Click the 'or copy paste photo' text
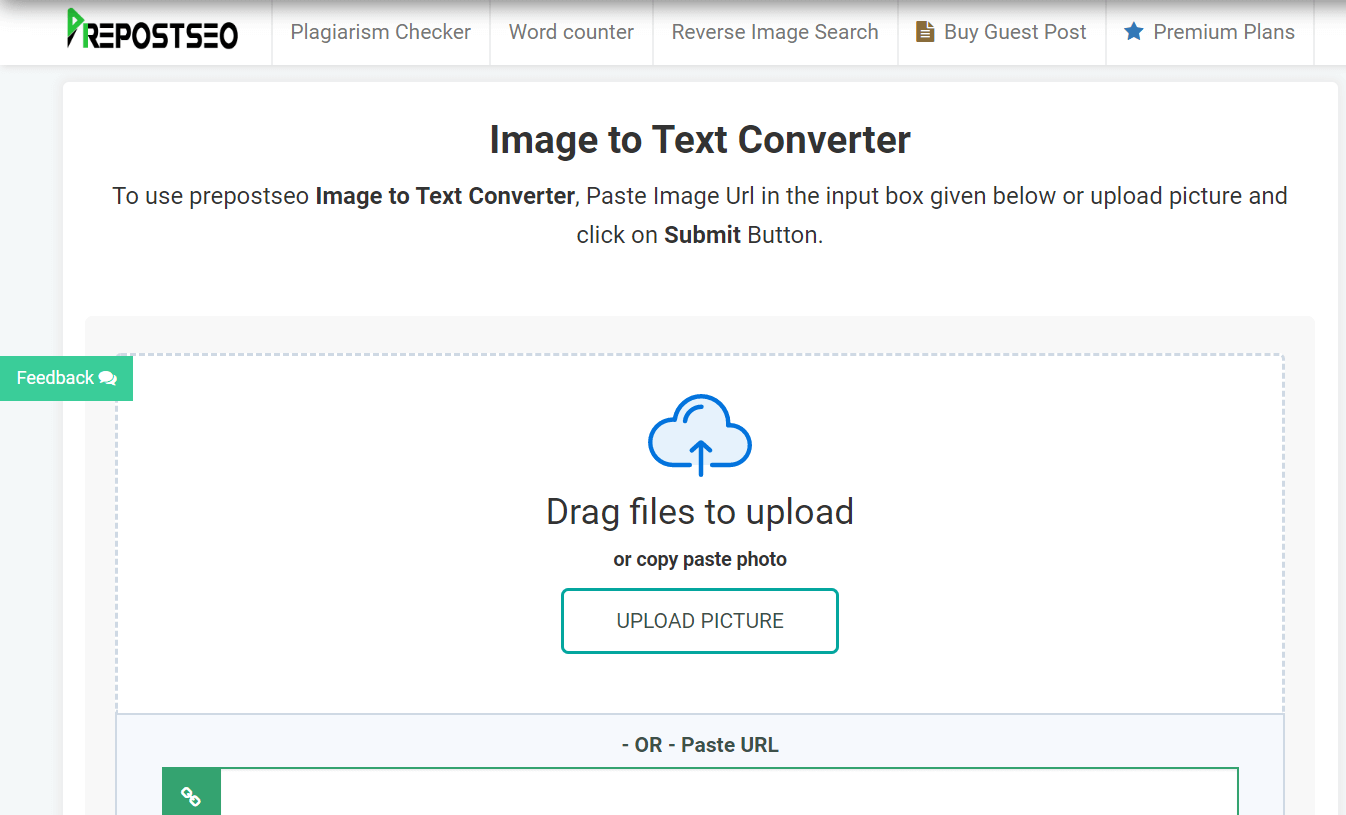Image resolution: width=1346 pixels, height=815 pixels. (x=699, y=558)
